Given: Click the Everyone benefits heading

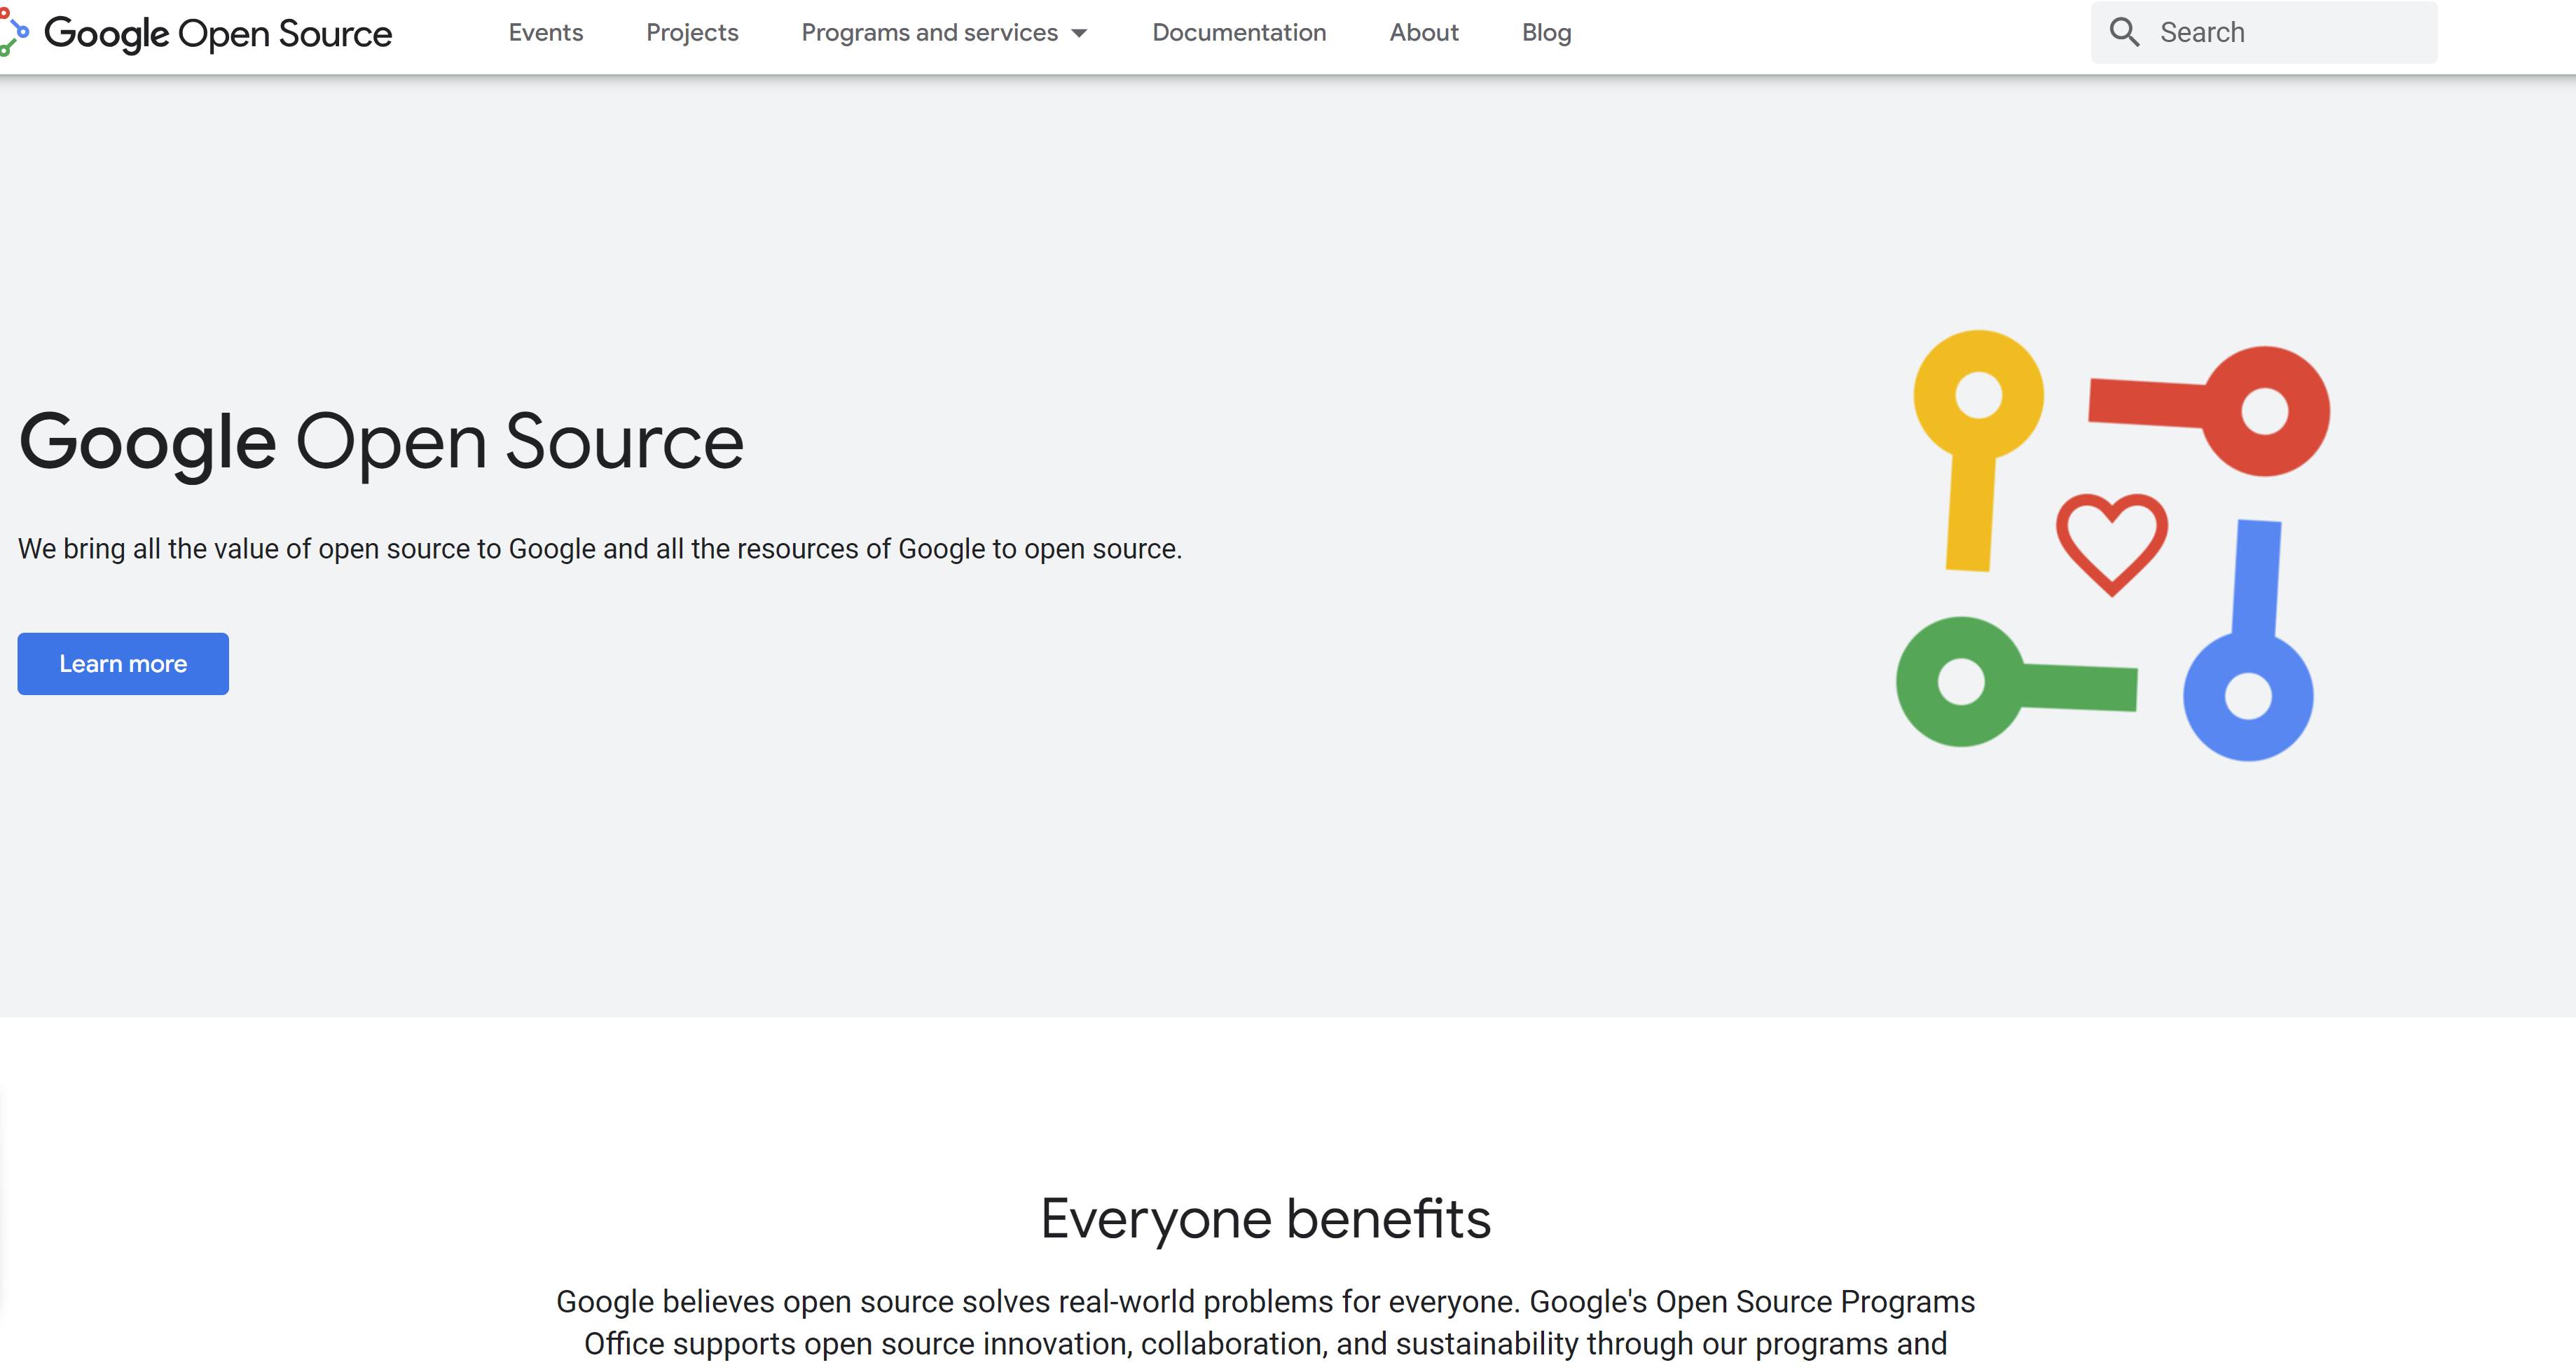Looking at the screenshot, I should (1265, 1219).
